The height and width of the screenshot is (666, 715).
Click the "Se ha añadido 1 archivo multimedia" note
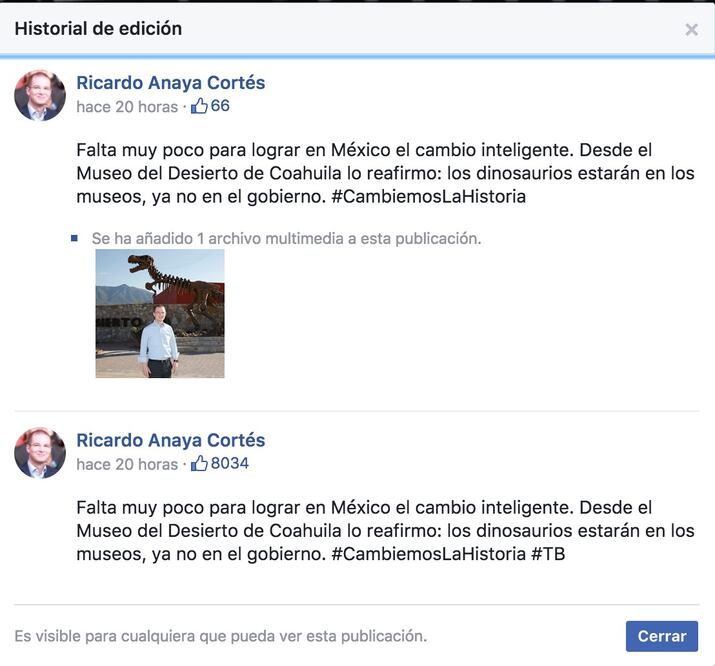286,238
